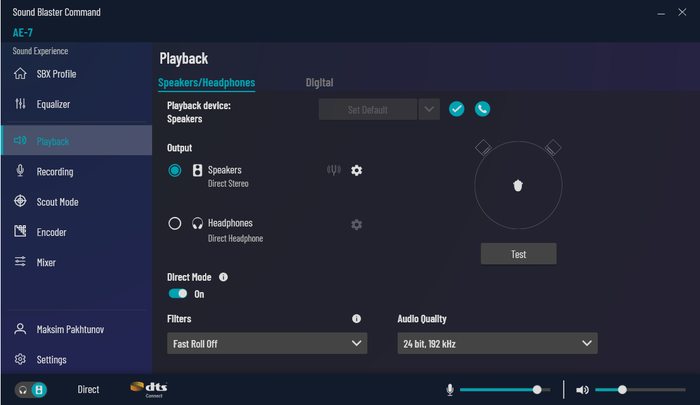Minimize the Sound Blaster Command window
The image size is (700, 405).
pos(661,13)
